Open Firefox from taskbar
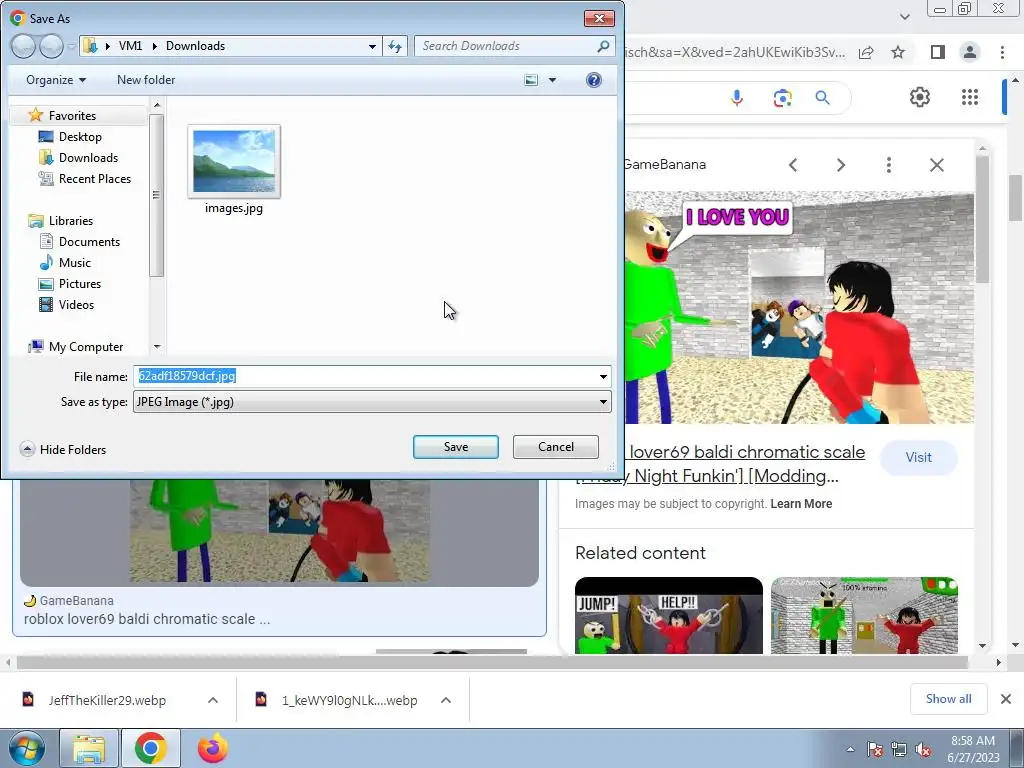1024x768 pixels. pyautogui.click(x=213, y=748)
